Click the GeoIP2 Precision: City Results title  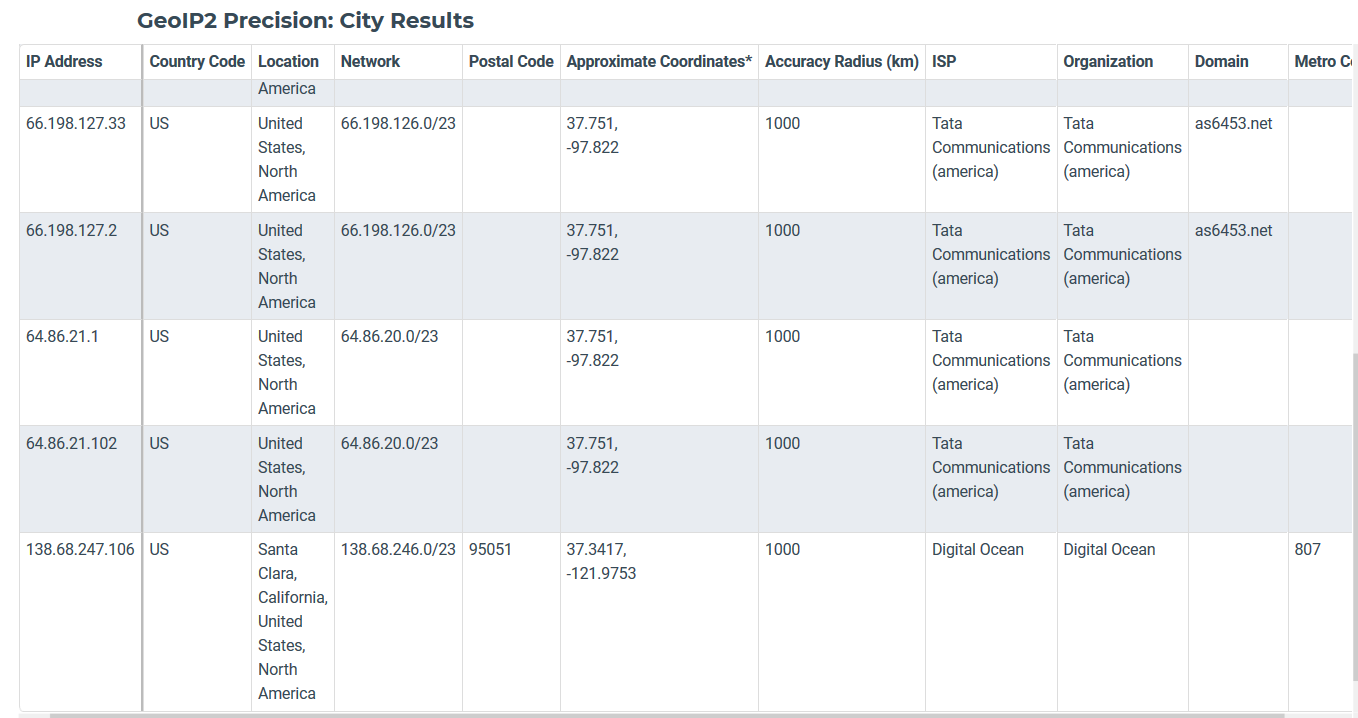coord(305,20)
